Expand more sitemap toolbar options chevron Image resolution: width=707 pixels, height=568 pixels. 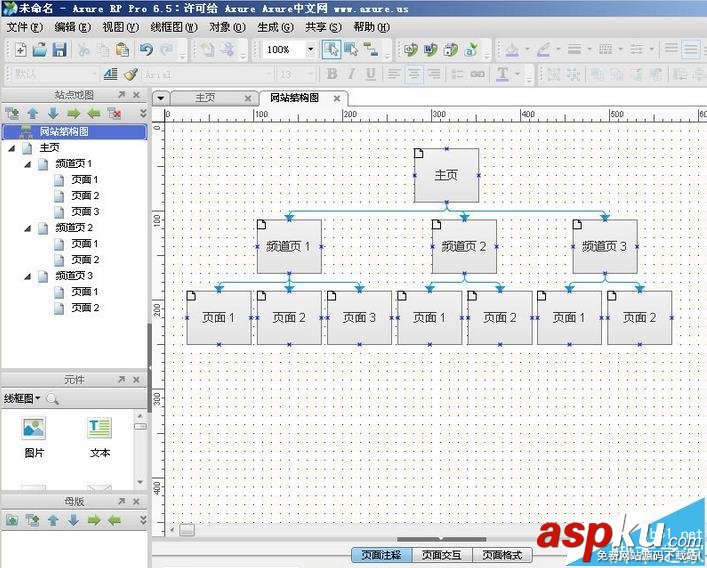point(143,113)
